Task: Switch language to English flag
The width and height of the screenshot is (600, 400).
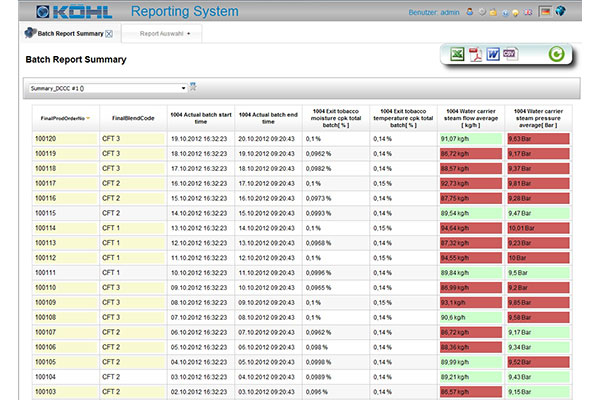Action: coord(529,12)
